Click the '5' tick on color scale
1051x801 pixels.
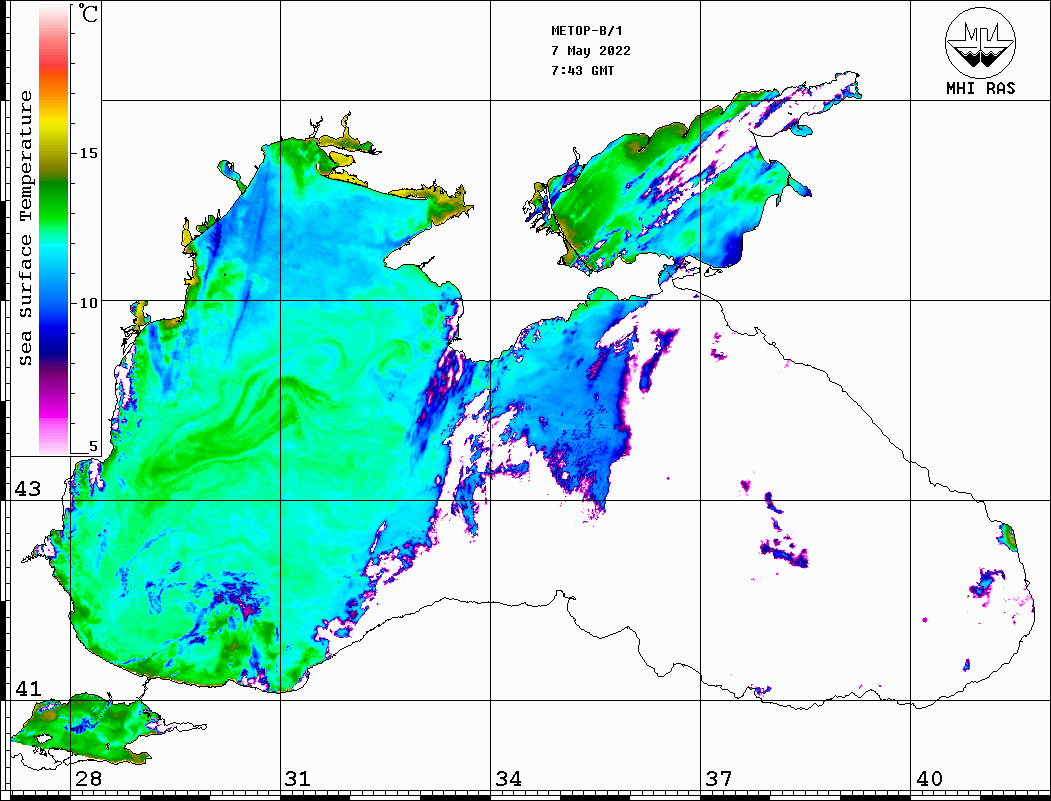pos(93,446)
